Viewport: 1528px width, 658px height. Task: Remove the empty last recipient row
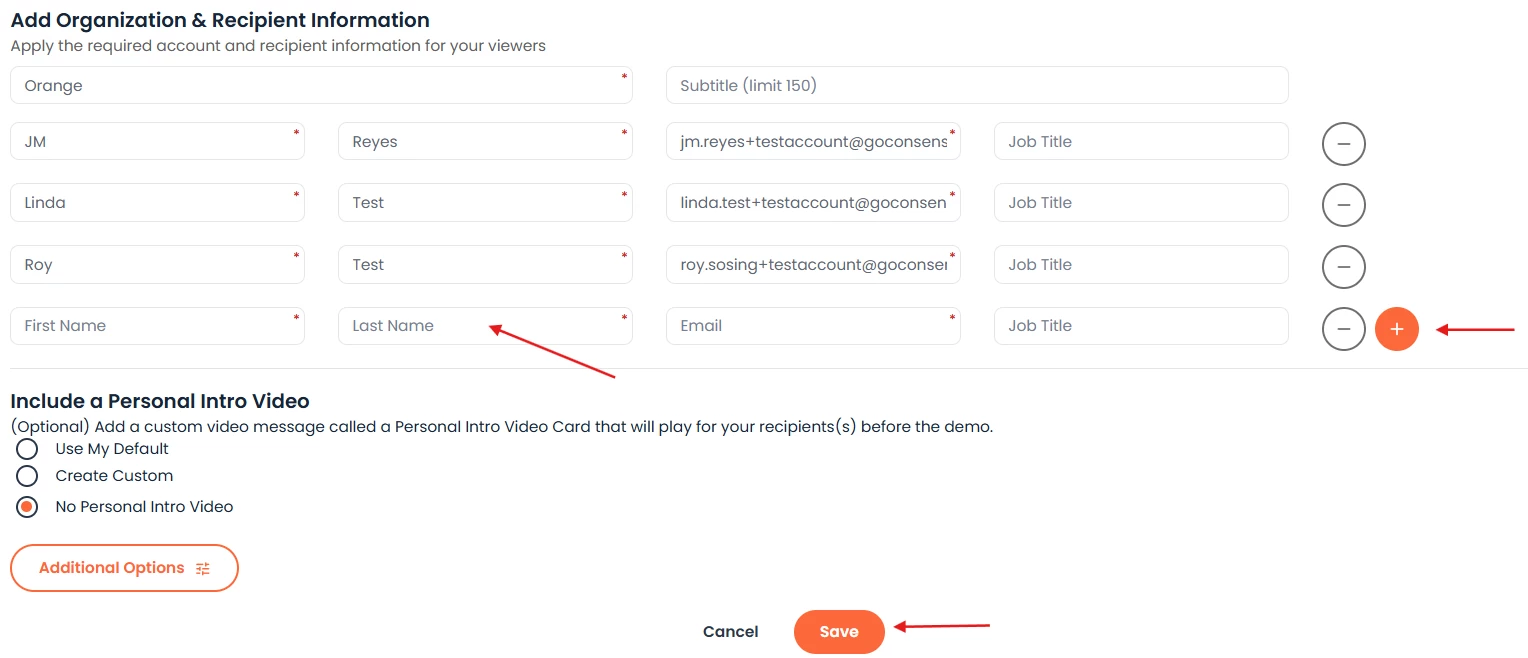coord(1343,329)
